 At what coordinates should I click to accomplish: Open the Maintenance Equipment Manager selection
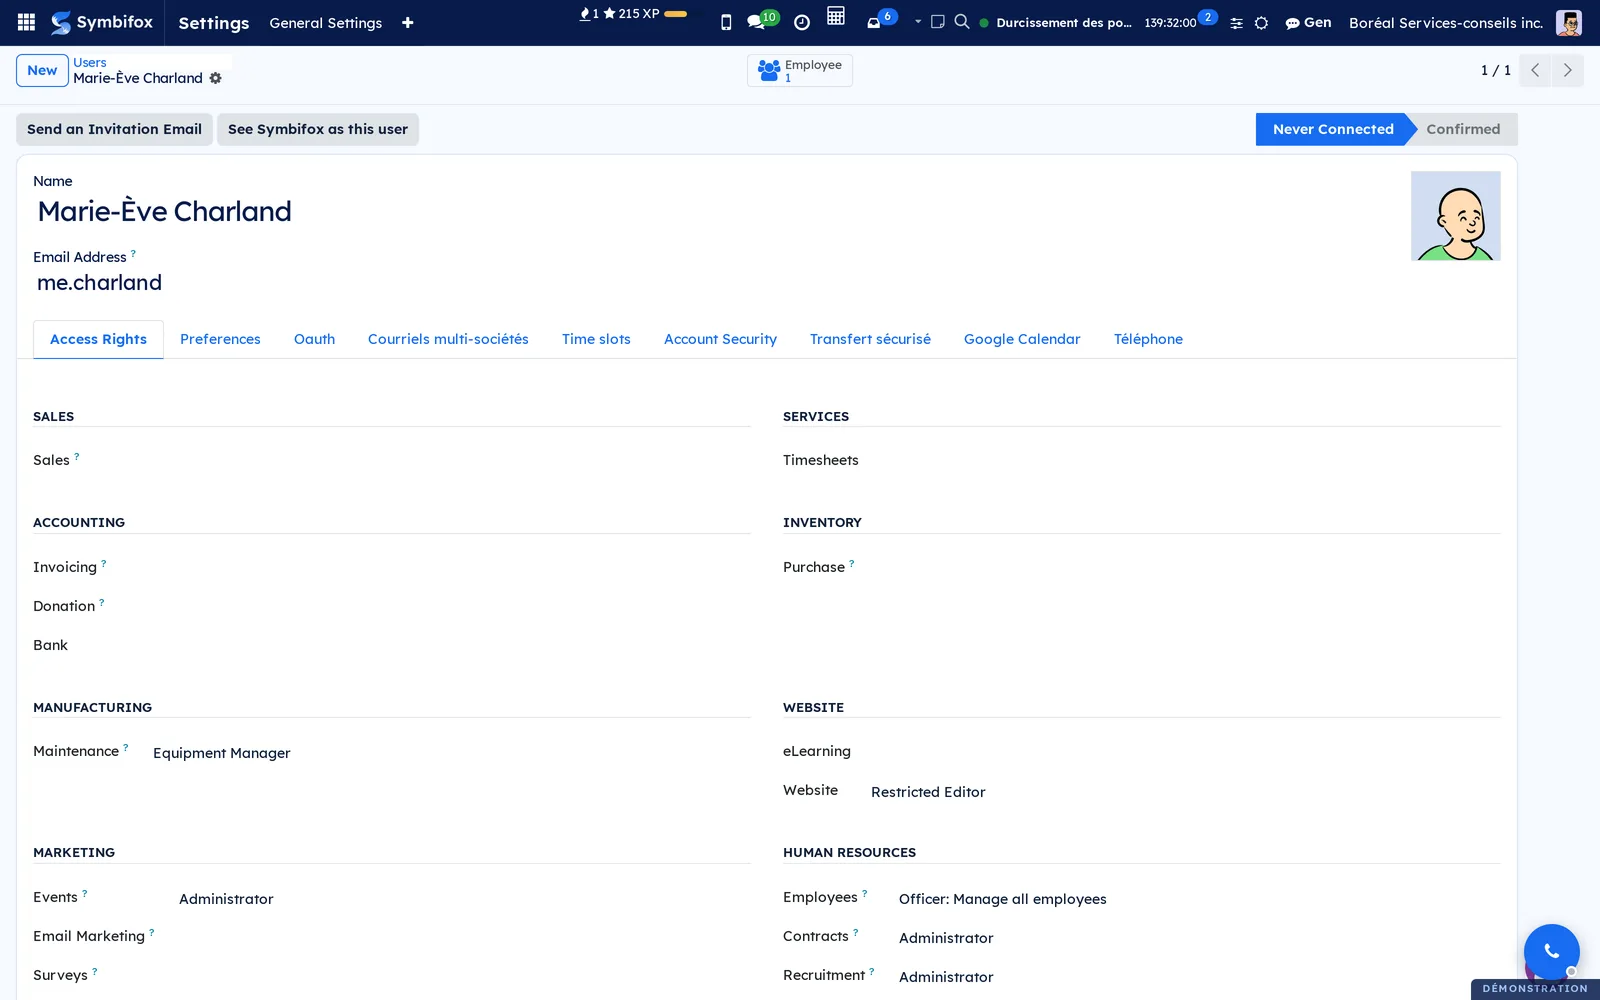[222, 753]
